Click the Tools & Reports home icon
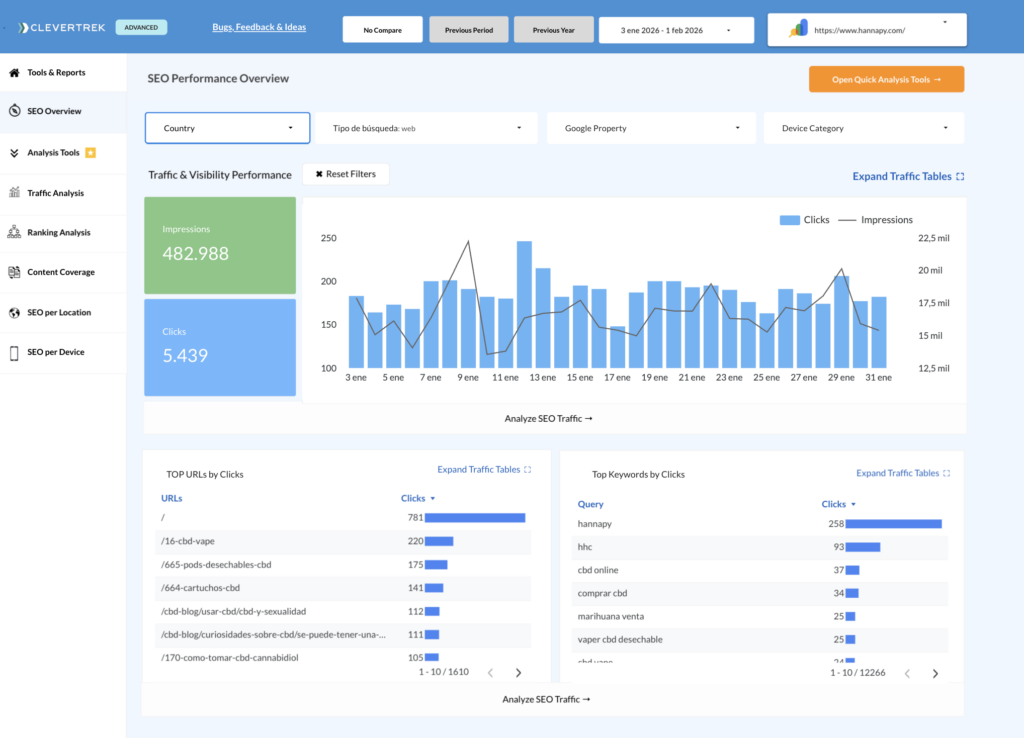 point(14,73)
